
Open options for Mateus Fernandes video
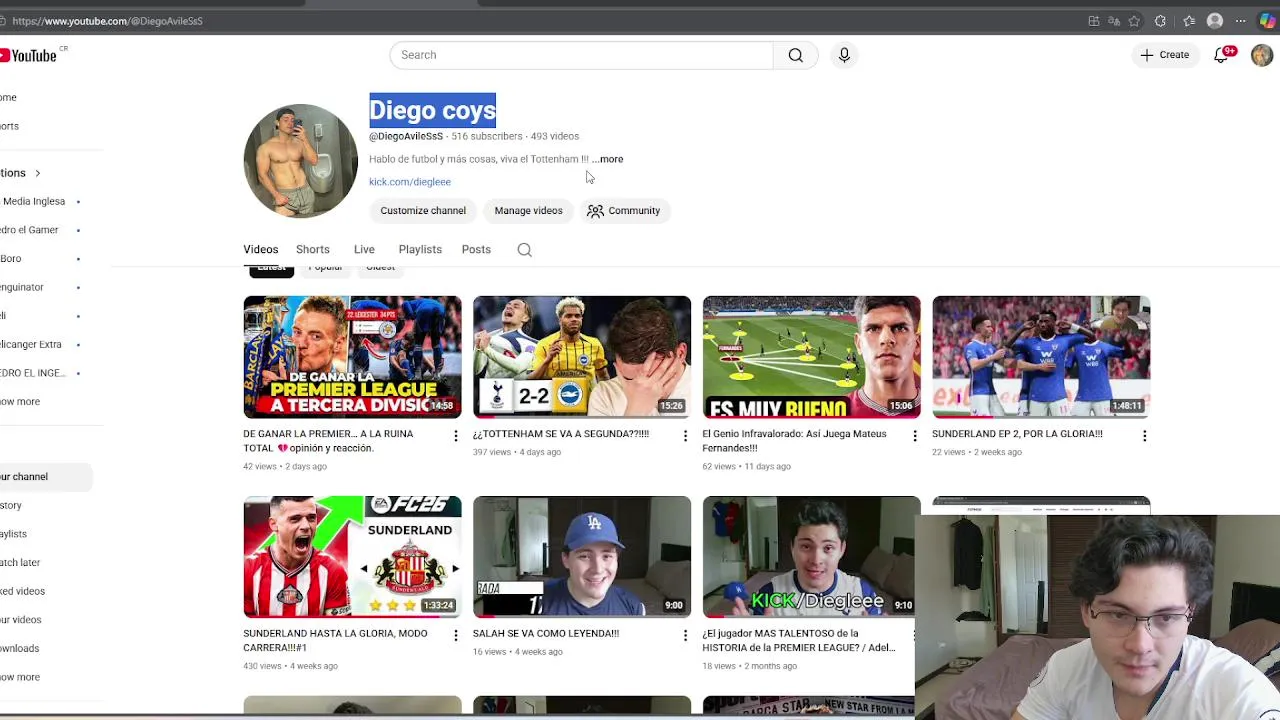[914, 436]
